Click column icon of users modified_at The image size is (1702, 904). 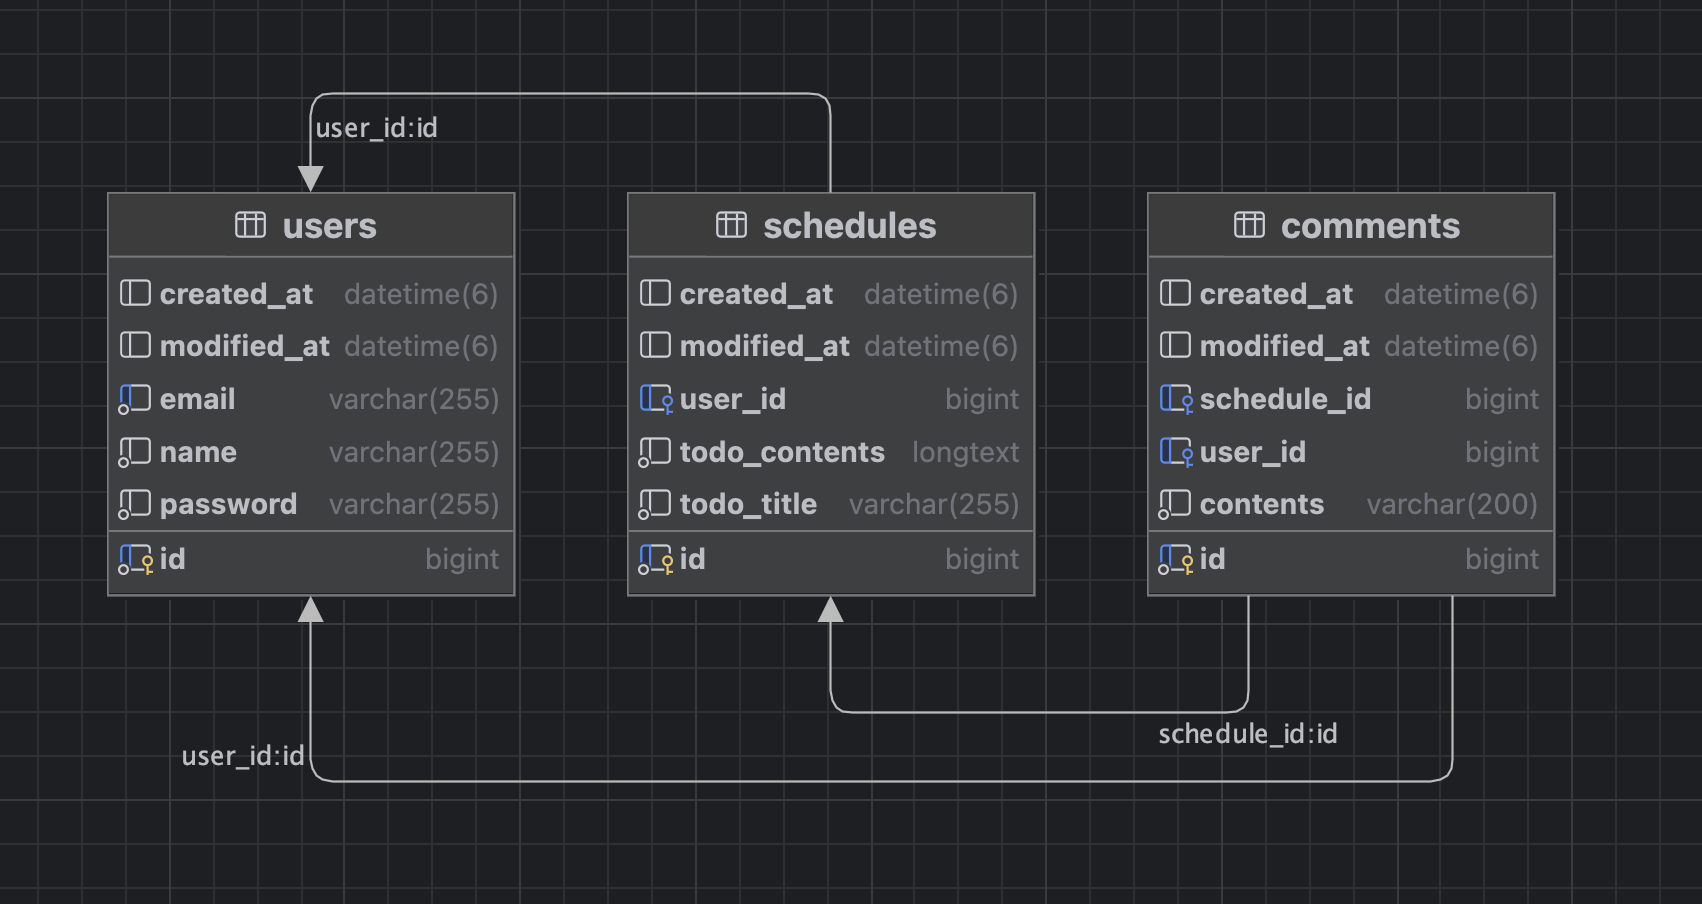[x=135, y=345]
